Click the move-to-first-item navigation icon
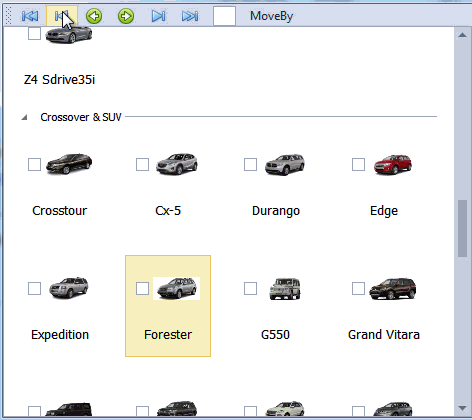 [30, 16]
